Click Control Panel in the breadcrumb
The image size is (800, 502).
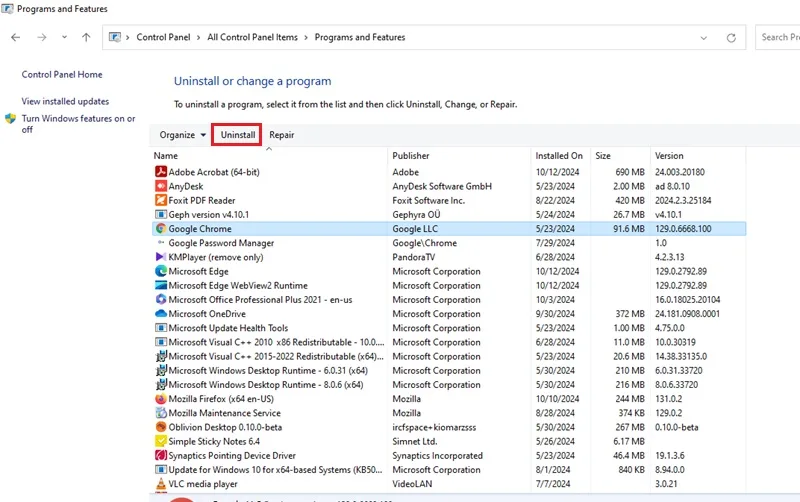[x=163, y=37]
